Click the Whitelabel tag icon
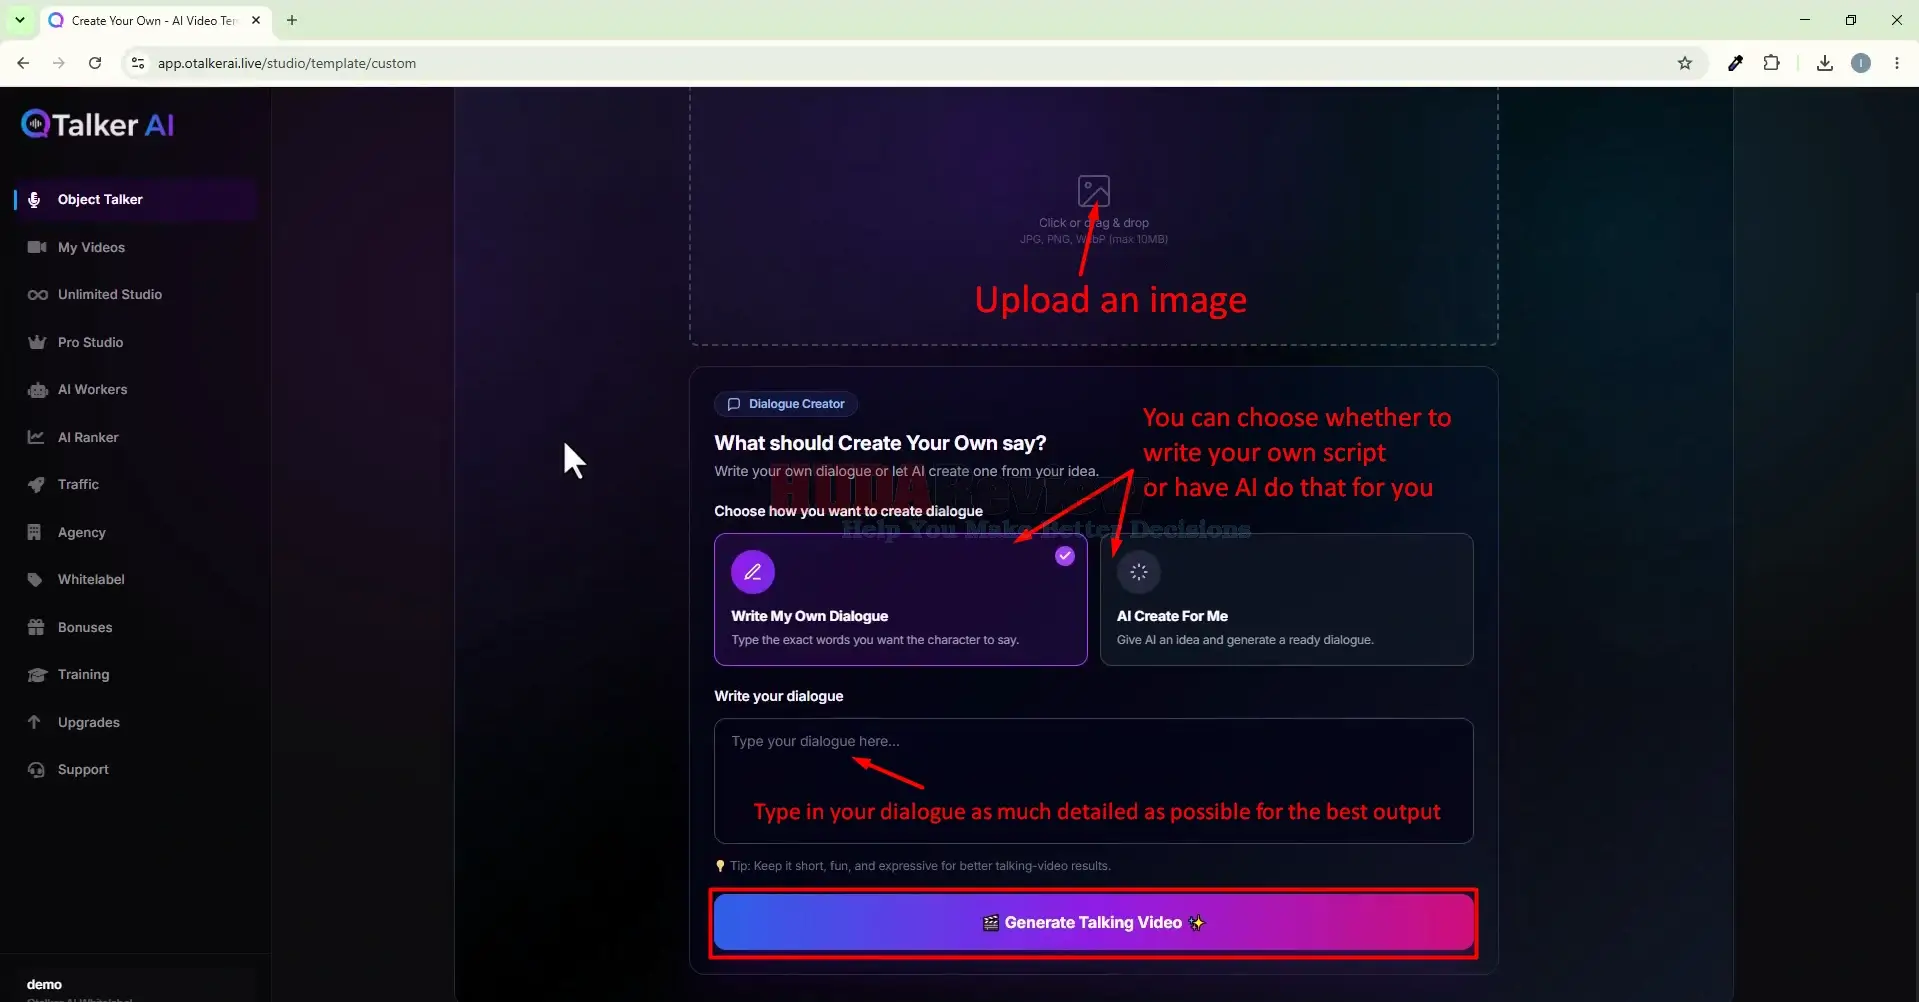 click(35, 580)
